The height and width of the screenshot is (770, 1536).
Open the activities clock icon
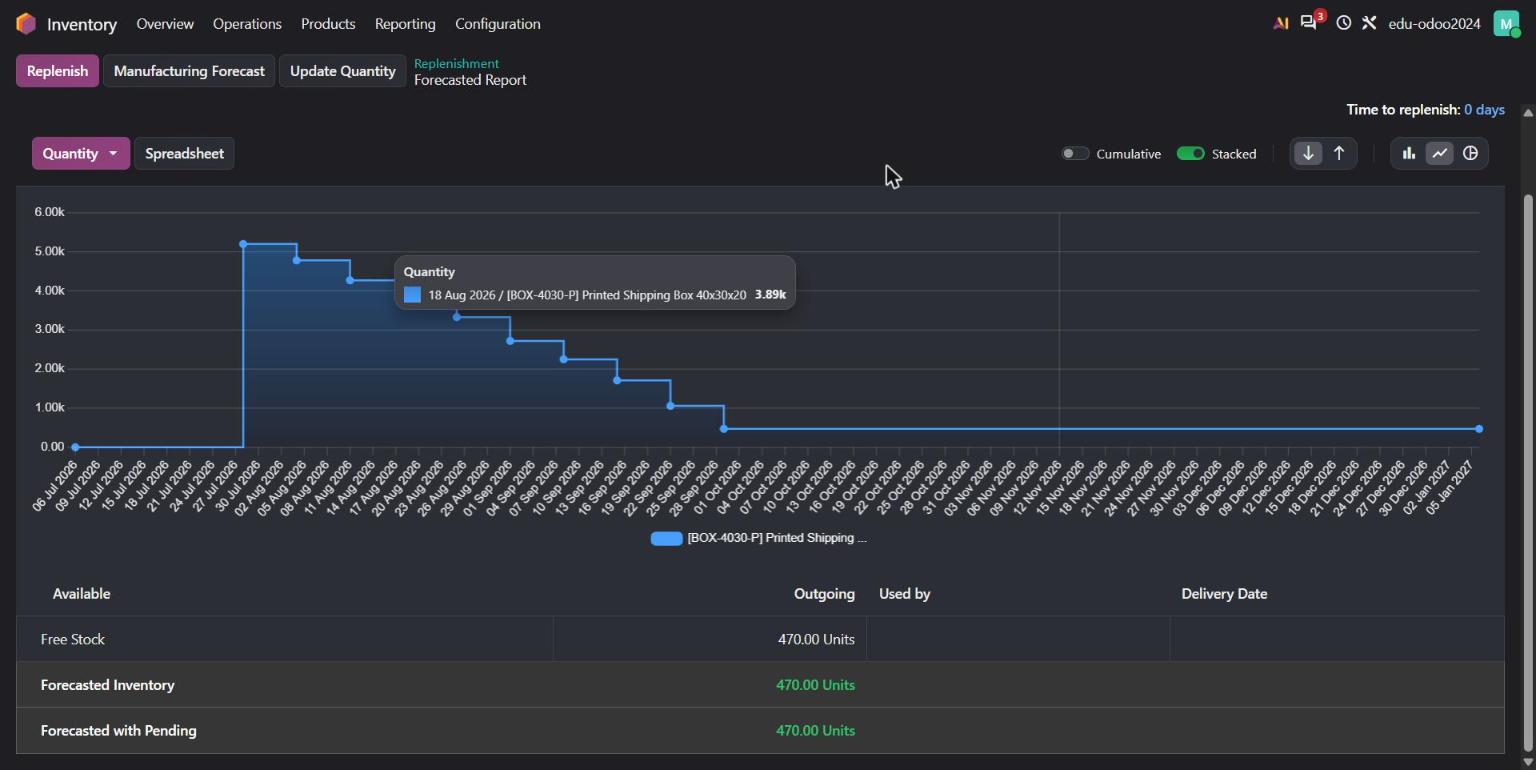point(1344,23)
